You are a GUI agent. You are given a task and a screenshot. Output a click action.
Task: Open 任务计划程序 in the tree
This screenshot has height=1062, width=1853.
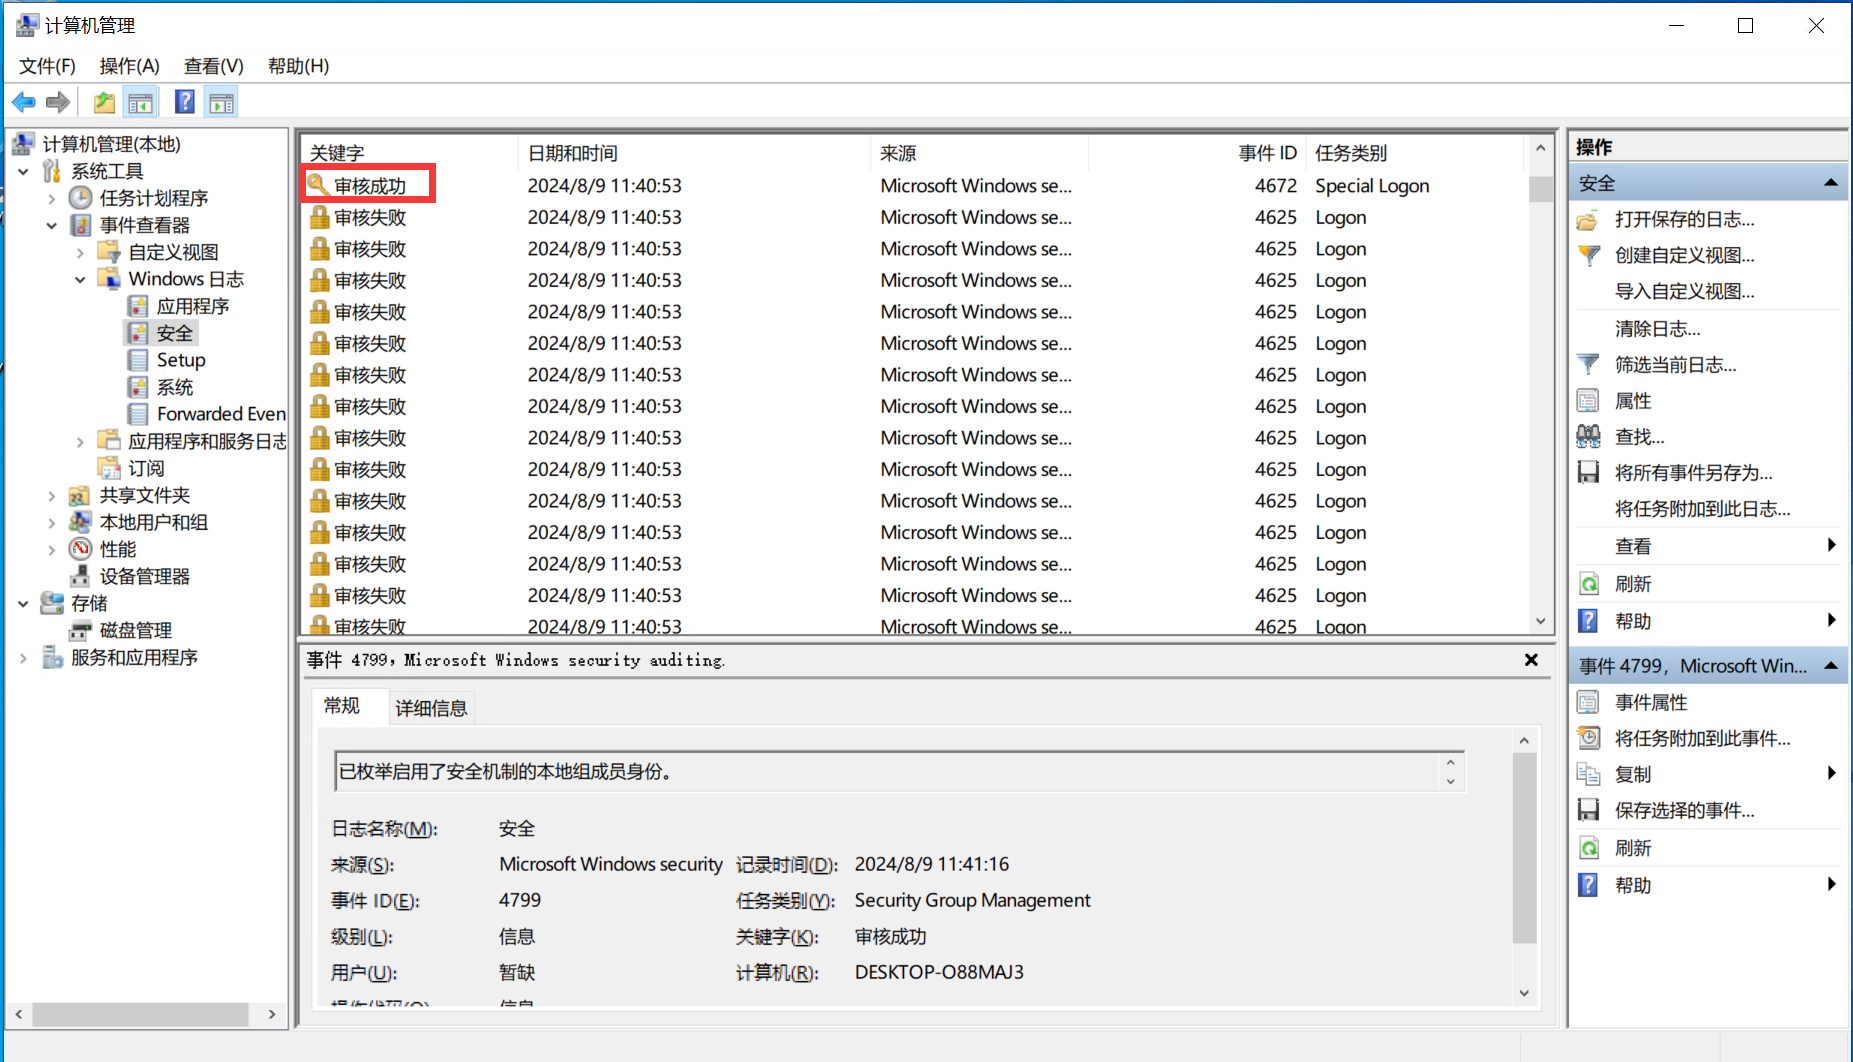(x=153, y=198)
